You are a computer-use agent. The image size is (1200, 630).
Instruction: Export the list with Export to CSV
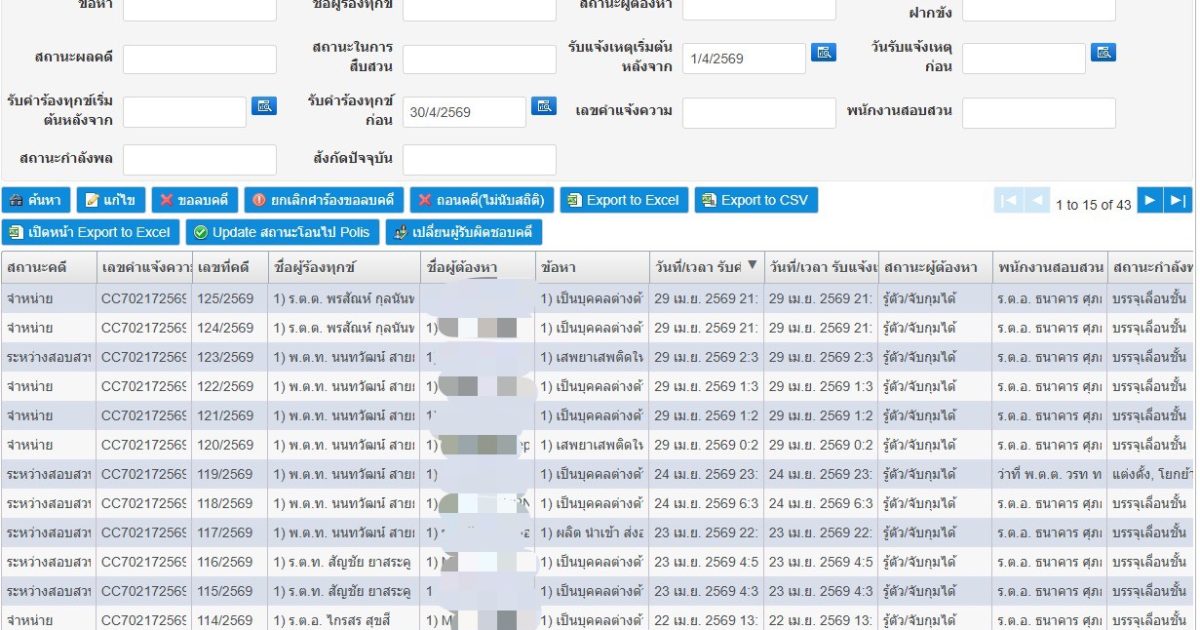755,200
